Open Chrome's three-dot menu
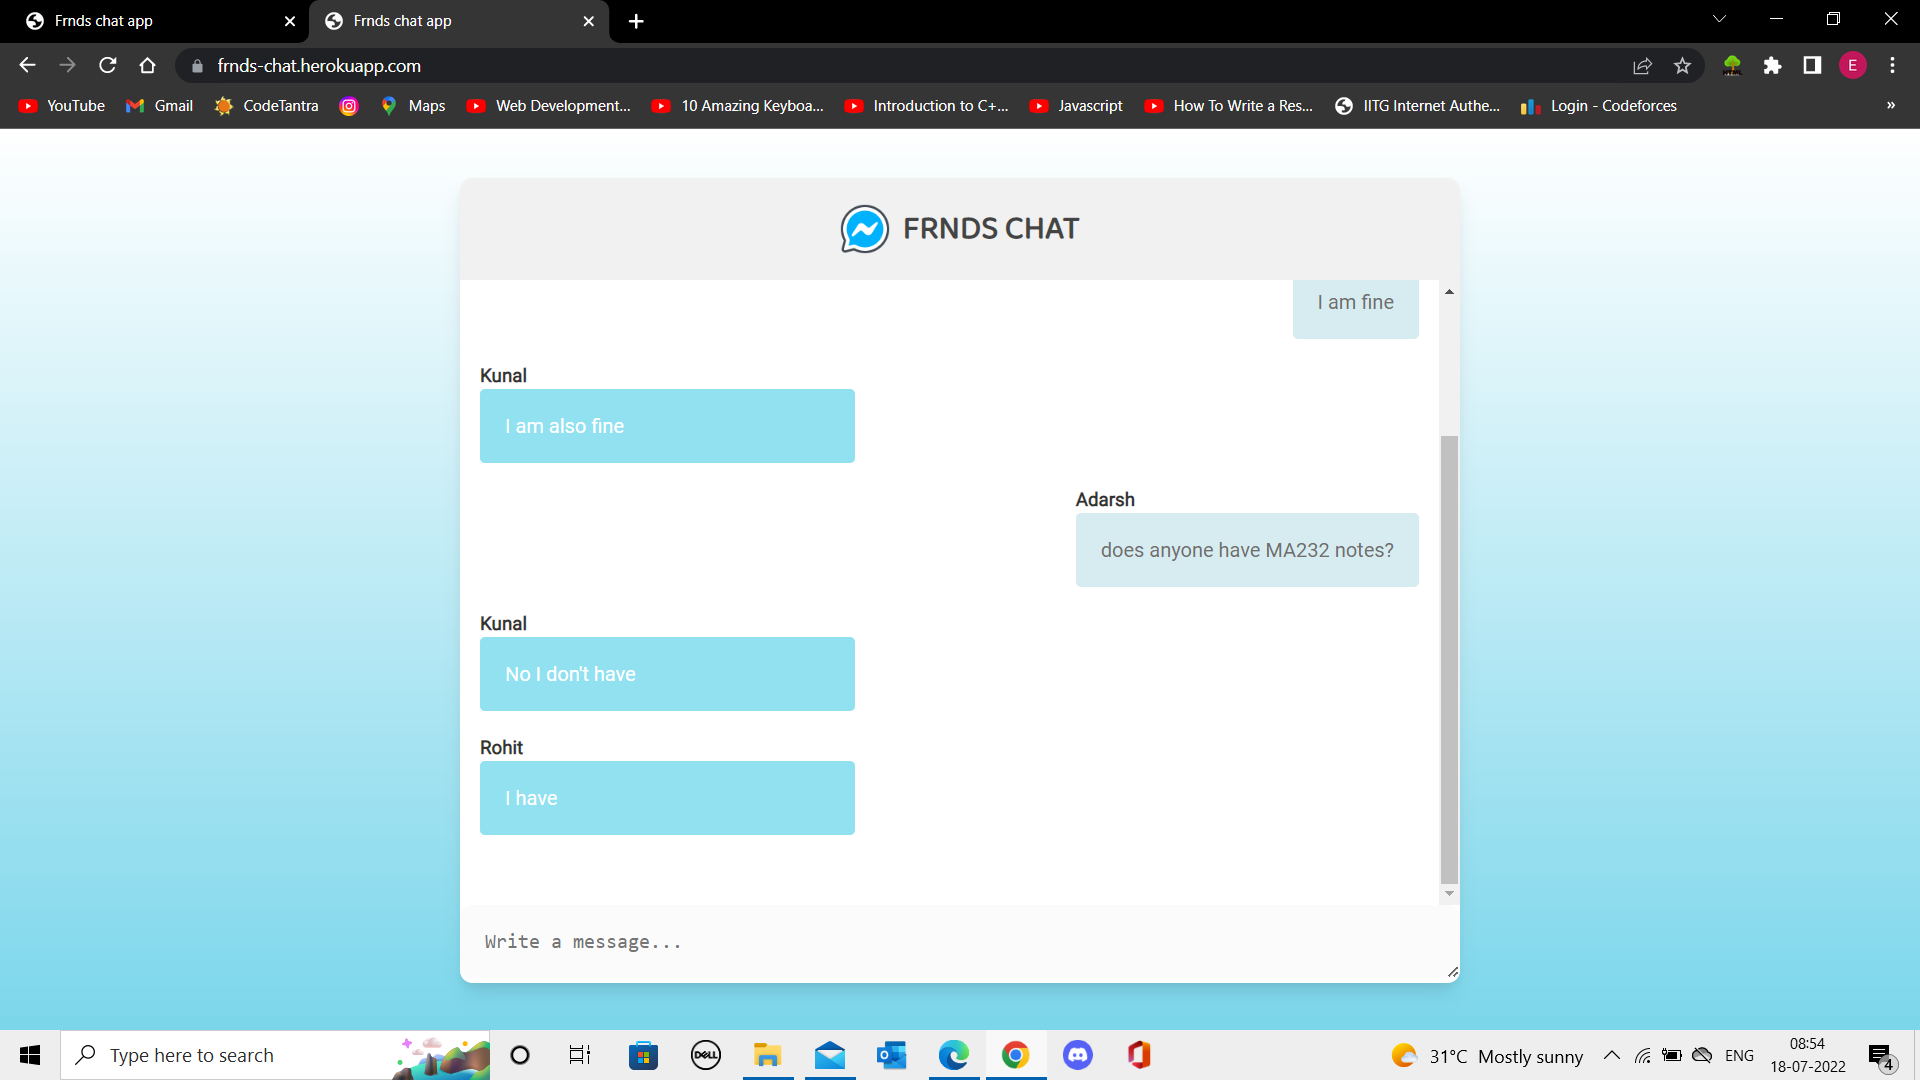This screenshot has height=1080, width=1920. coord(1892,65)
